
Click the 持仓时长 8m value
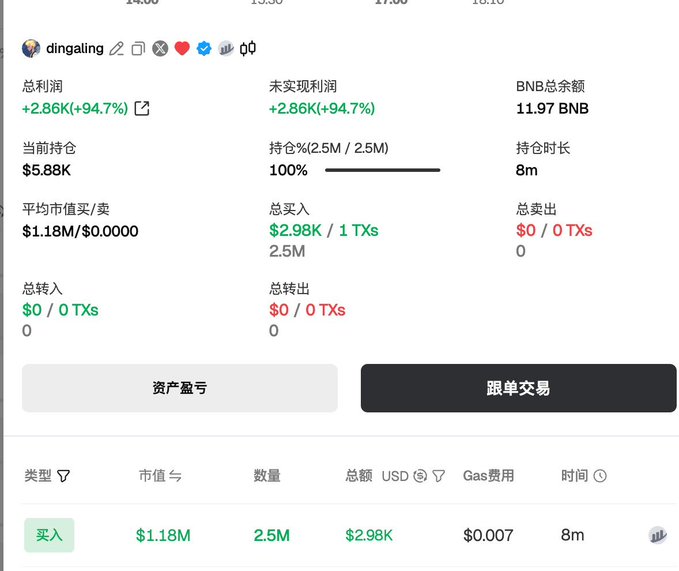(527, 170)
